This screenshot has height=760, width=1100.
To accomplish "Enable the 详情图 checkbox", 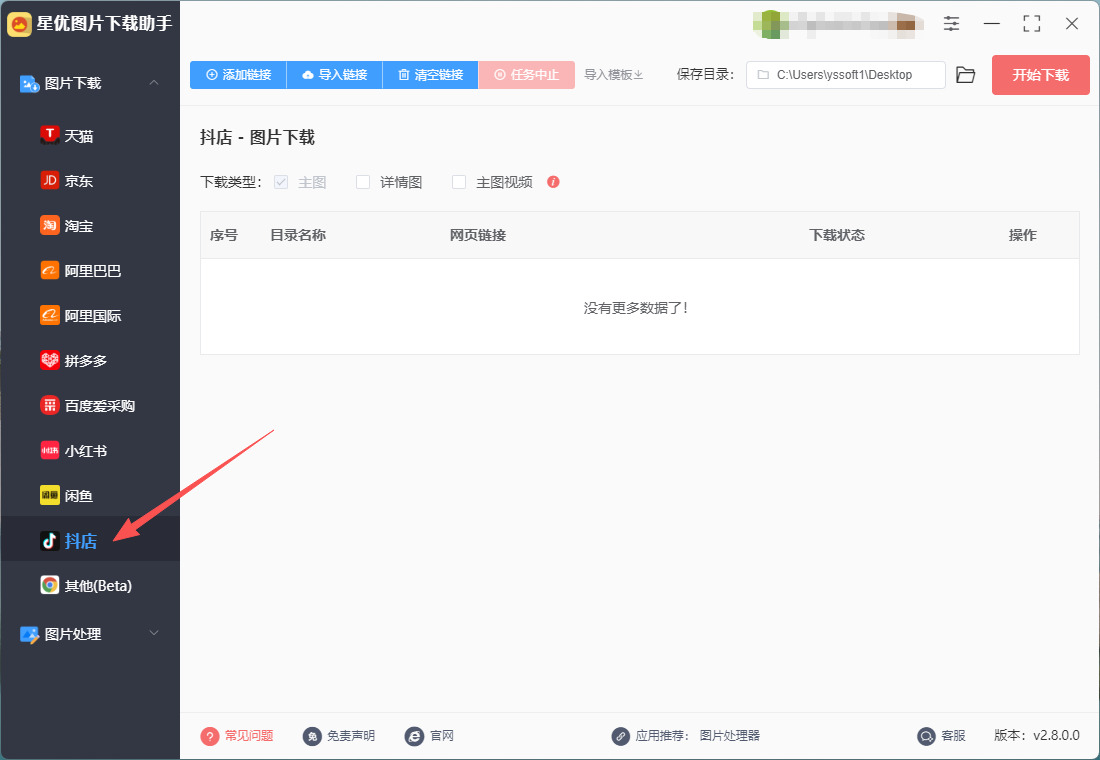I will [x=363, y=182].
